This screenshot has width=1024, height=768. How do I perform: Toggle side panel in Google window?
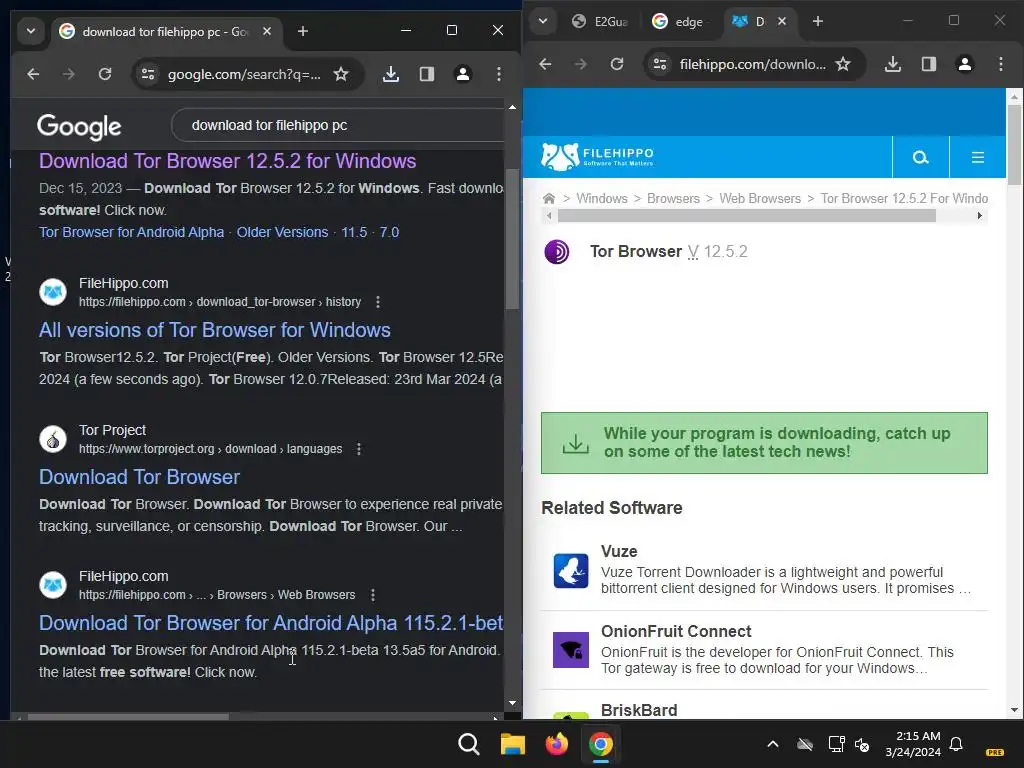[x=426, y=74]
